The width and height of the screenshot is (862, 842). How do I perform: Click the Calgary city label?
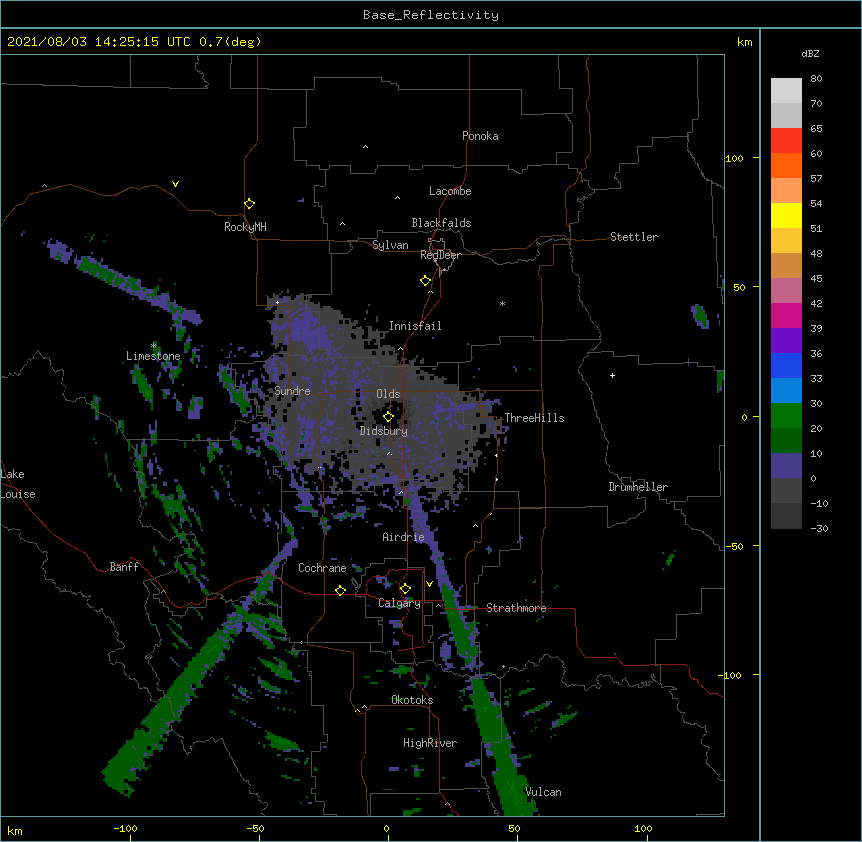pos(399,603)
